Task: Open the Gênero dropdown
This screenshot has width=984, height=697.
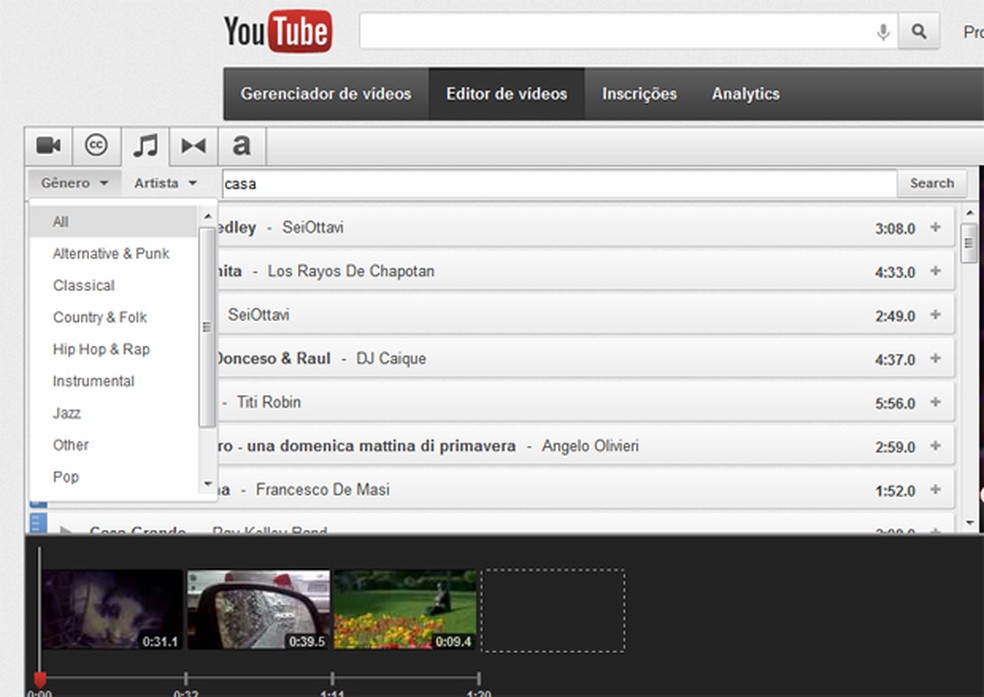Action: click(74, 183)
